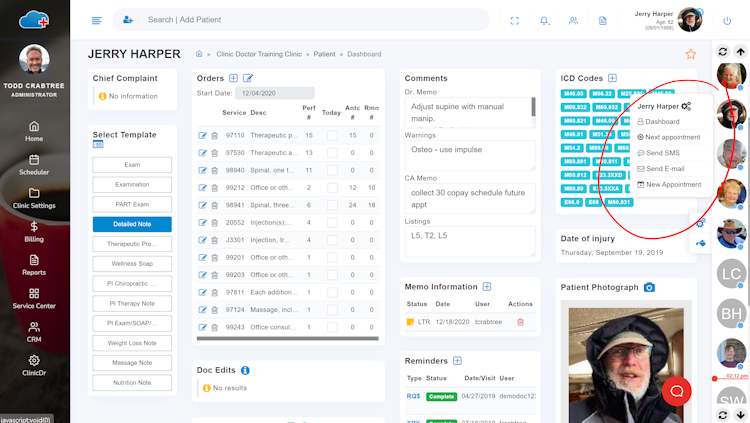Screen dimensions: 750x423
Task: Move patient queue down with arrow
Action: (740, 414)
